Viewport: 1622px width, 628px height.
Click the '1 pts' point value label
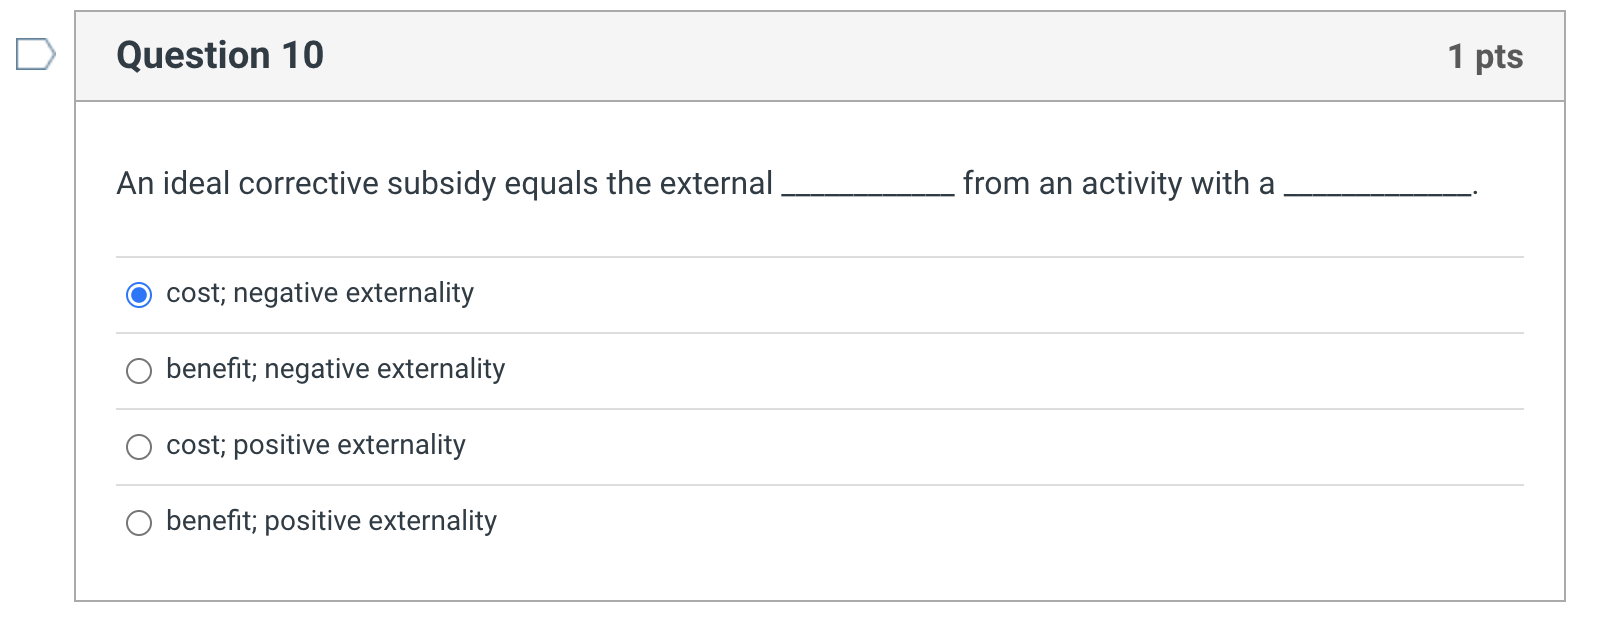[1485, 55]
